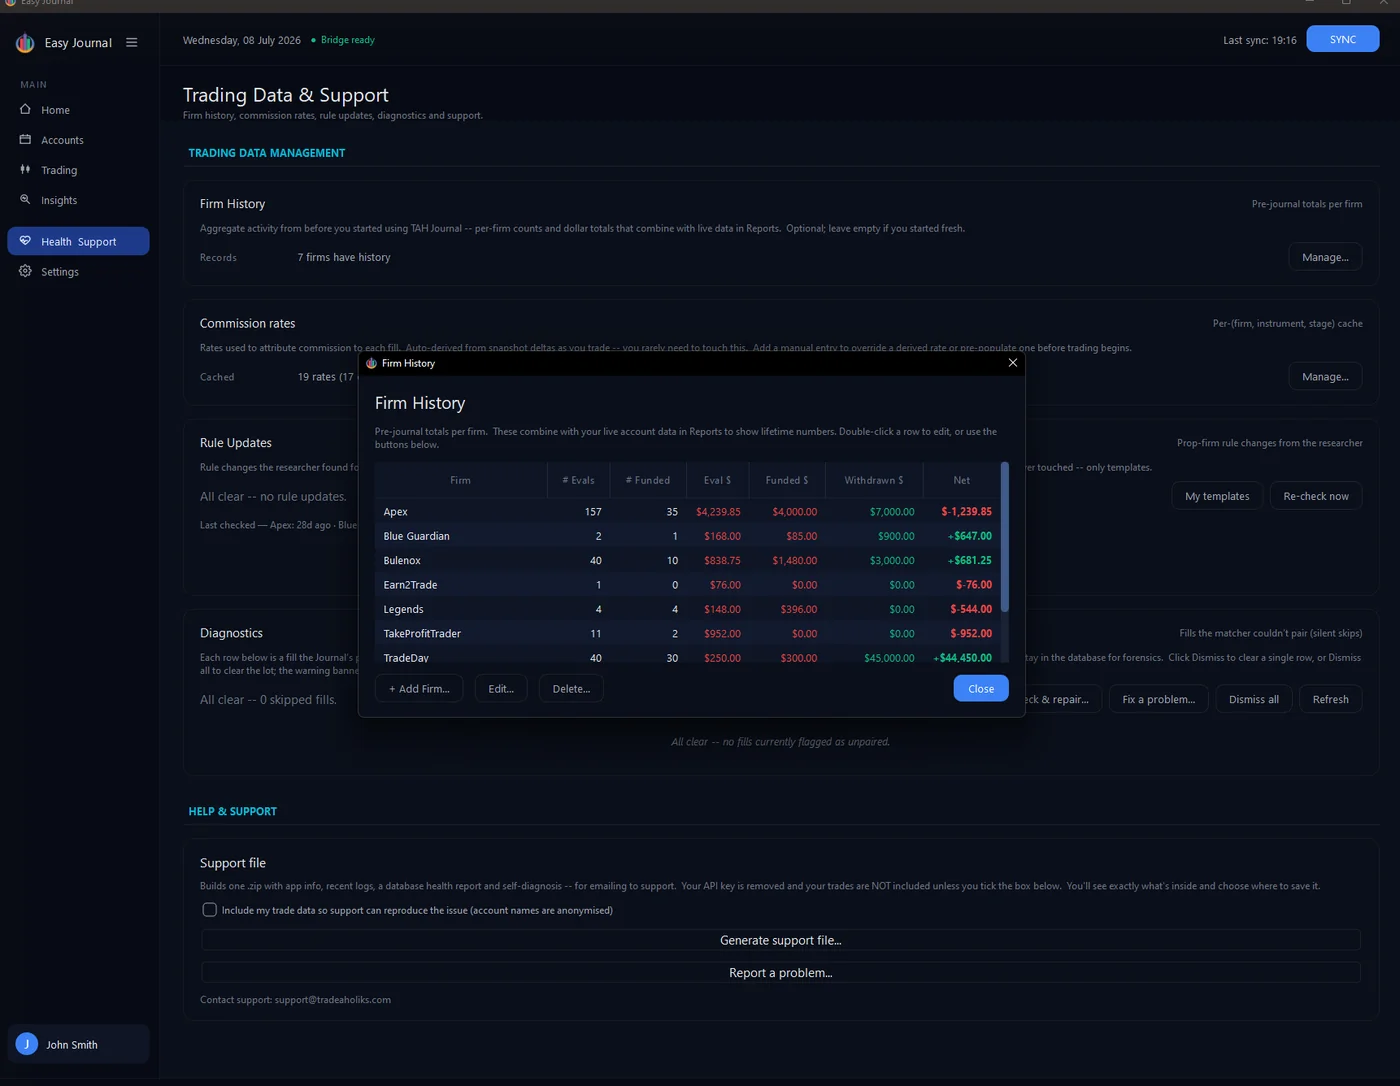The image size is (1400, 1086).
Task: Click the Accounts sidebar icon
Action: tap(25, 139)
